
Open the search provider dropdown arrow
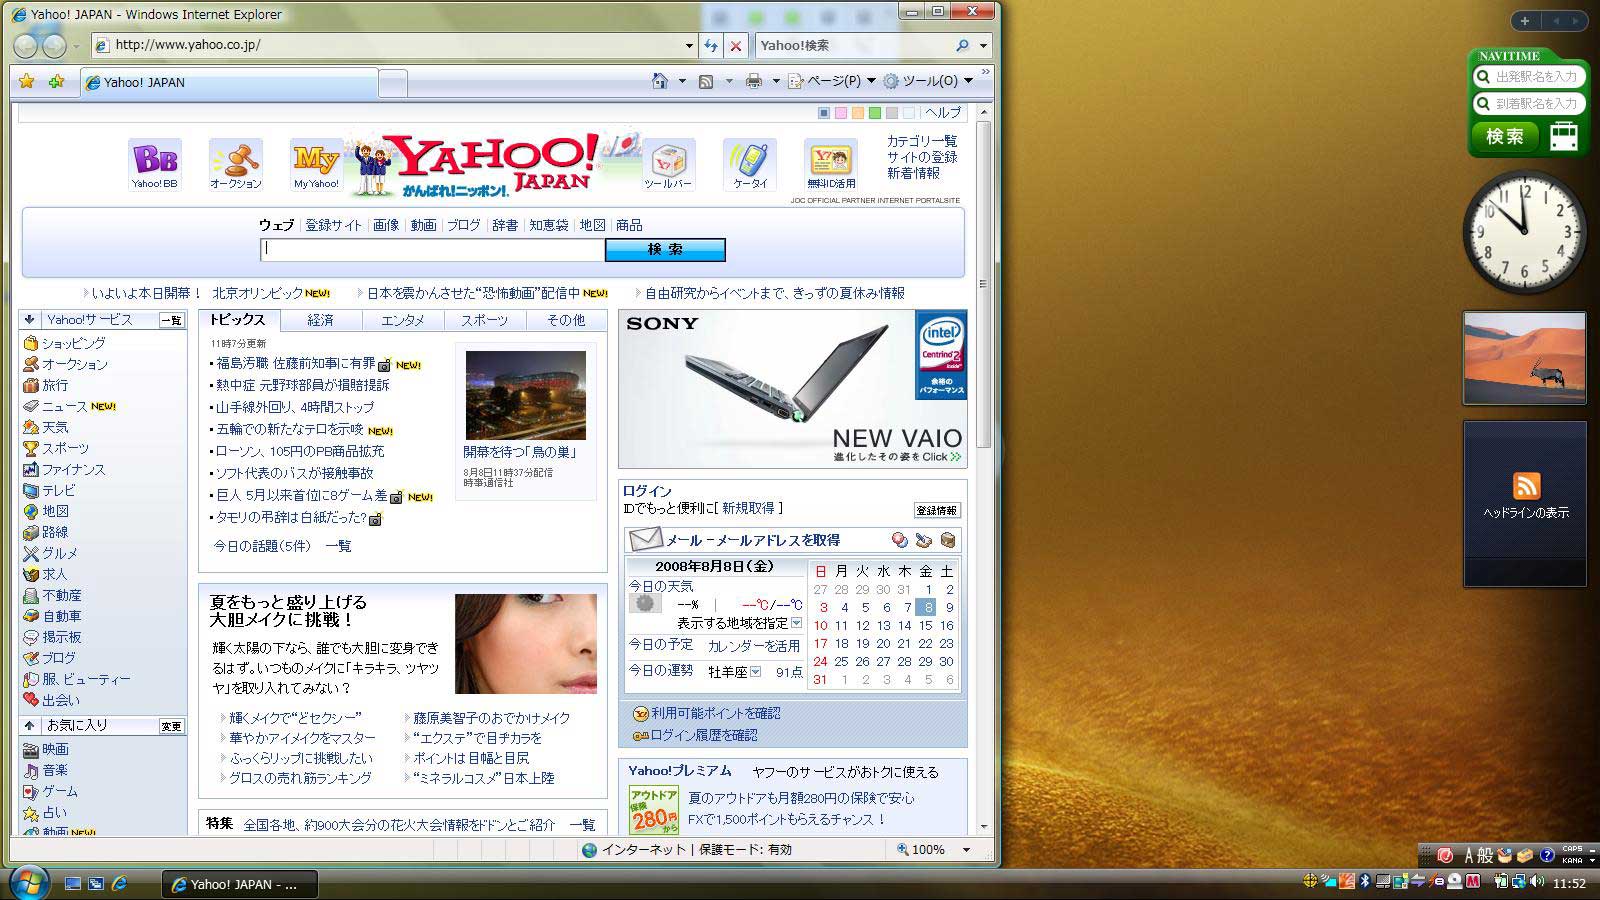pos(983,45)
